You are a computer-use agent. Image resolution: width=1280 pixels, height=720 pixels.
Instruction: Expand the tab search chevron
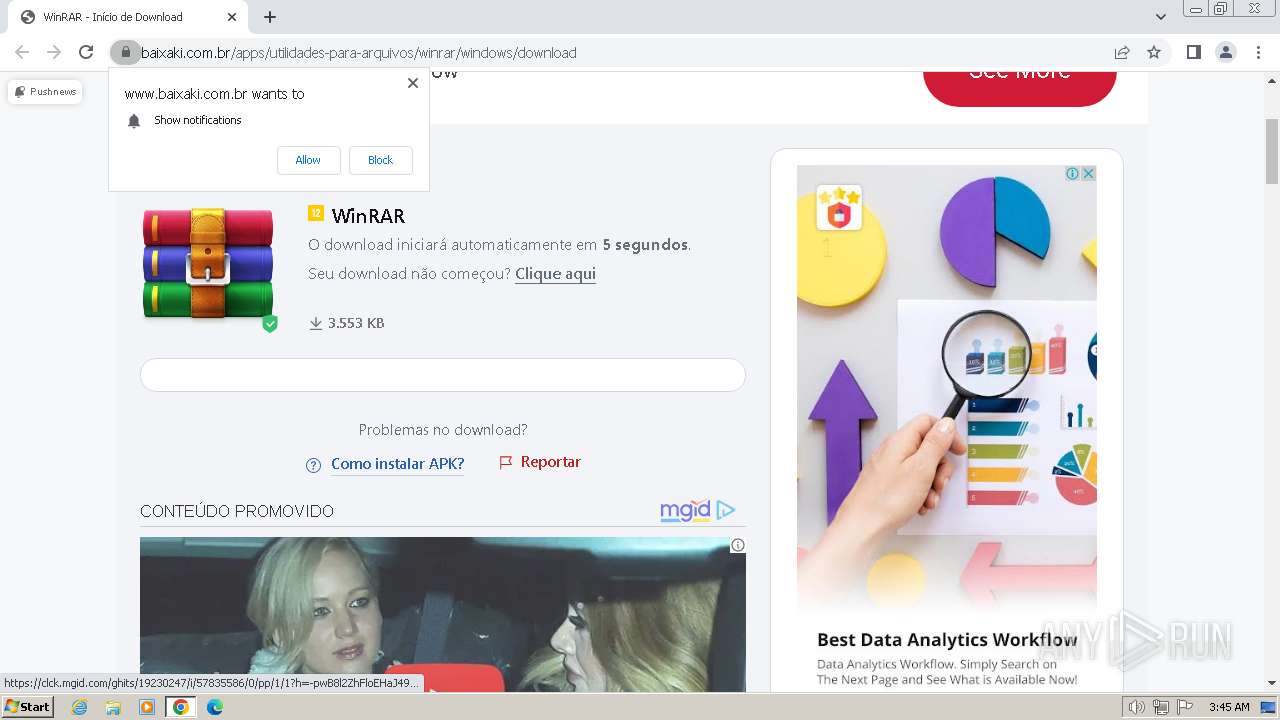coord(1161,17)
